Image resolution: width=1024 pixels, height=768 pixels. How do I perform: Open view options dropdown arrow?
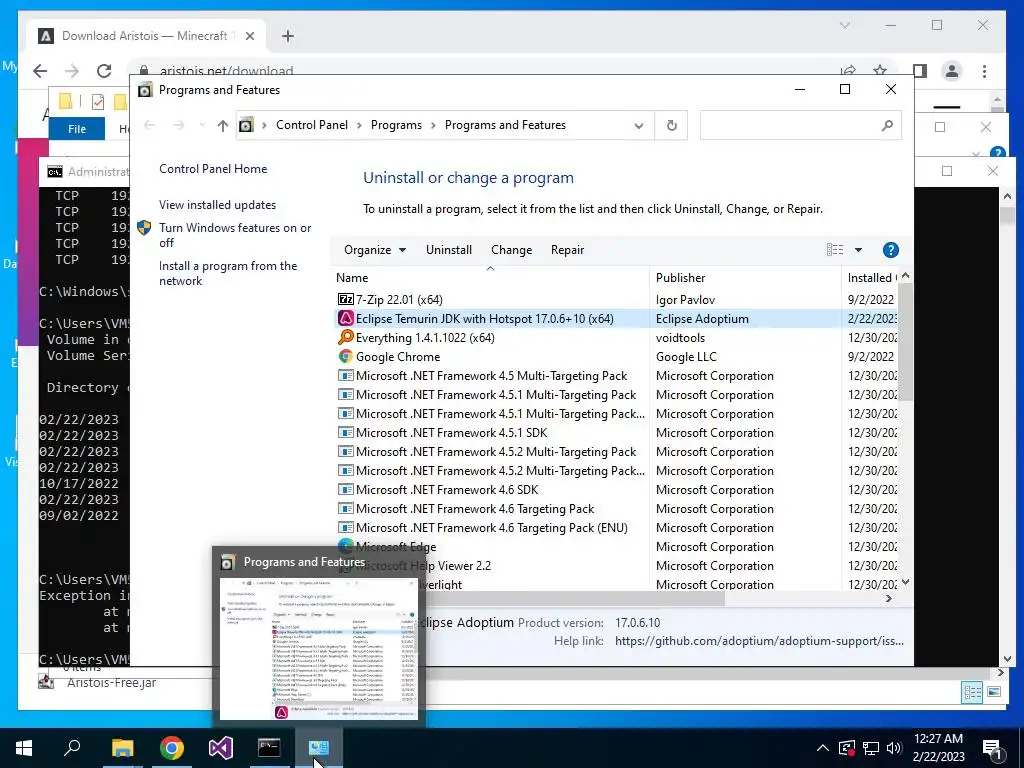point(858,250)
